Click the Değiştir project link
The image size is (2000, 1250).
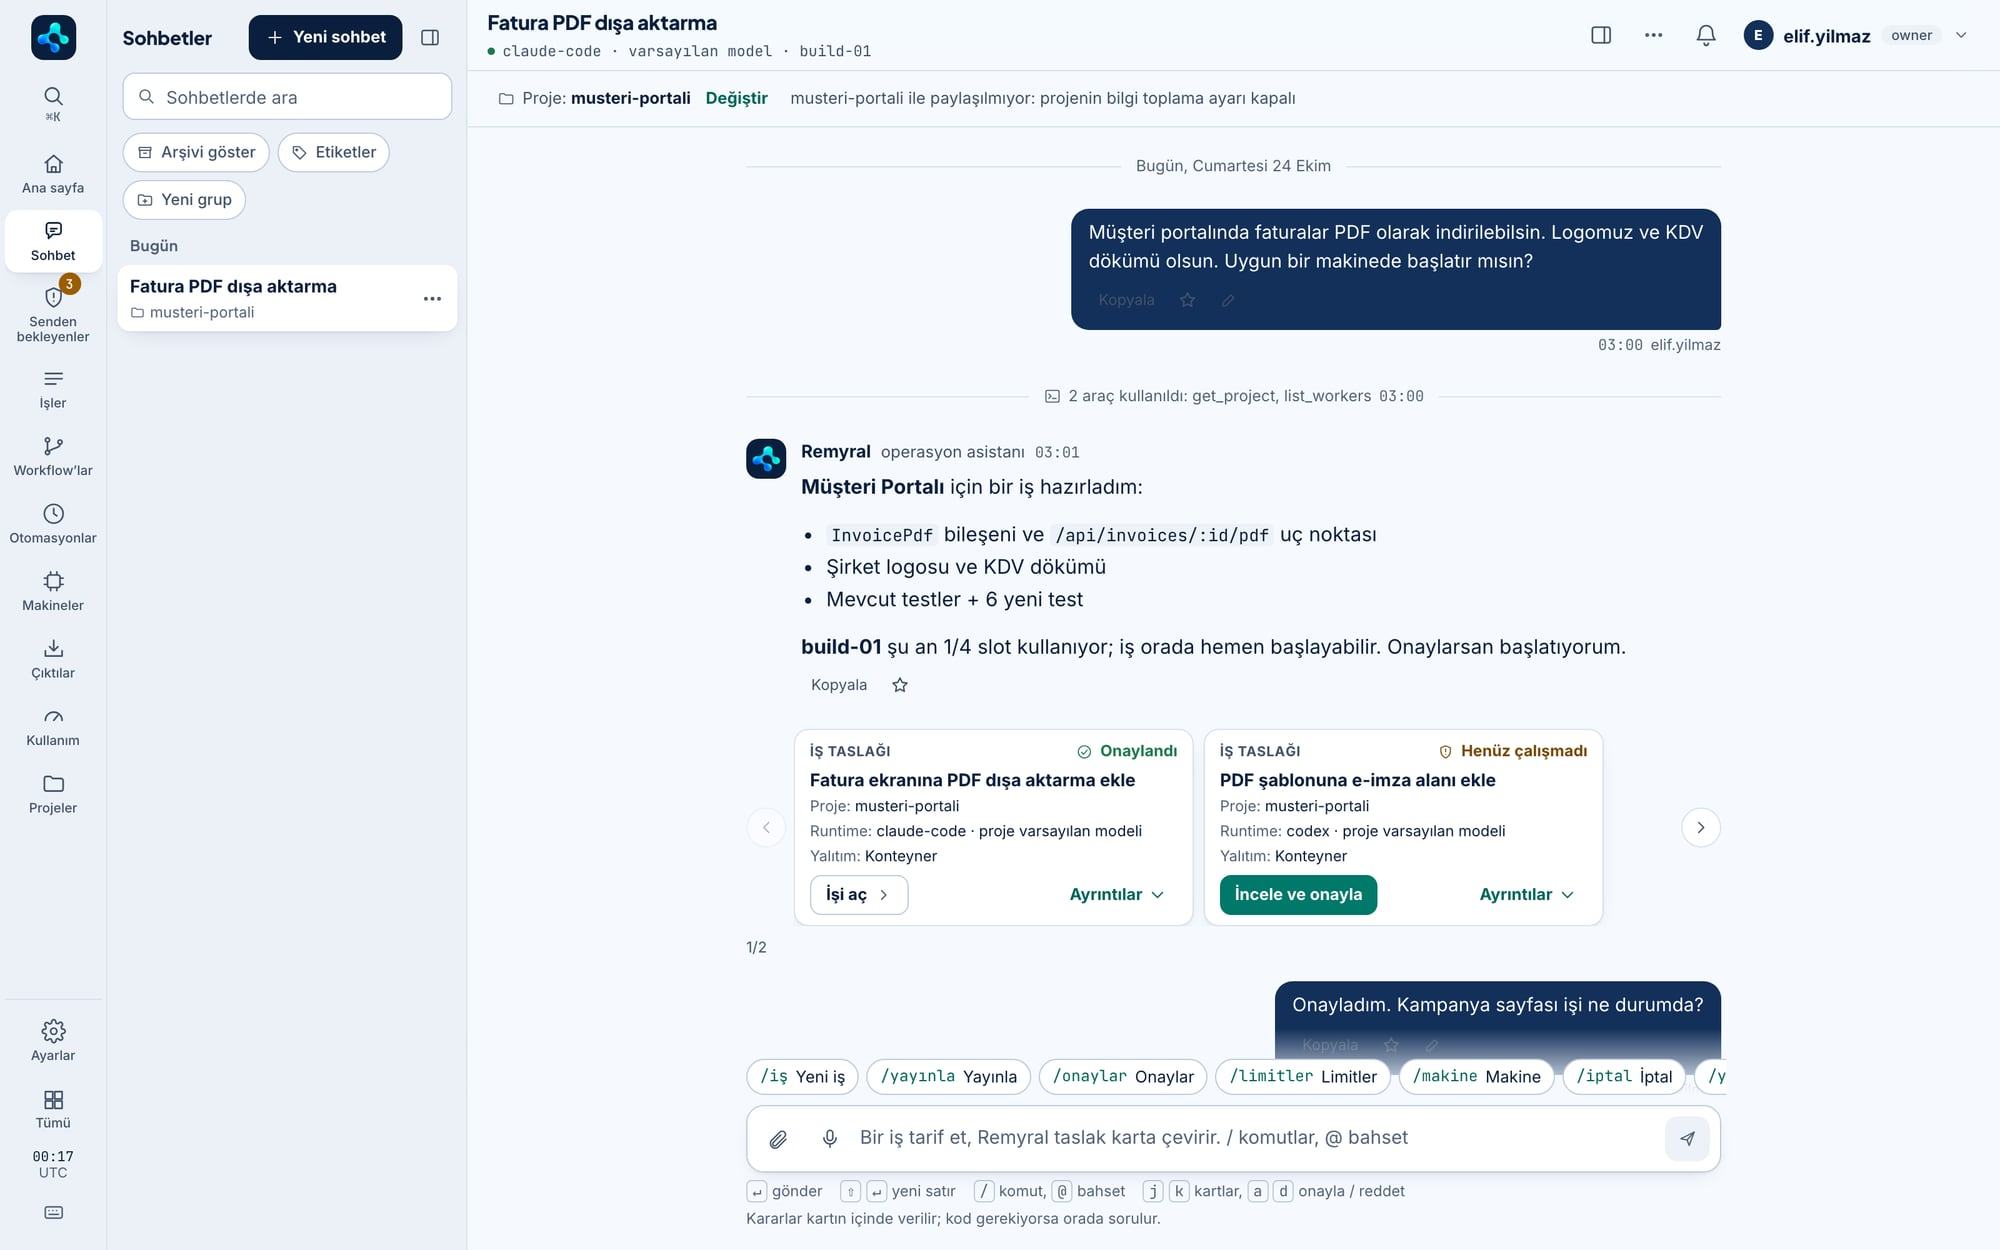pos(736,98)
